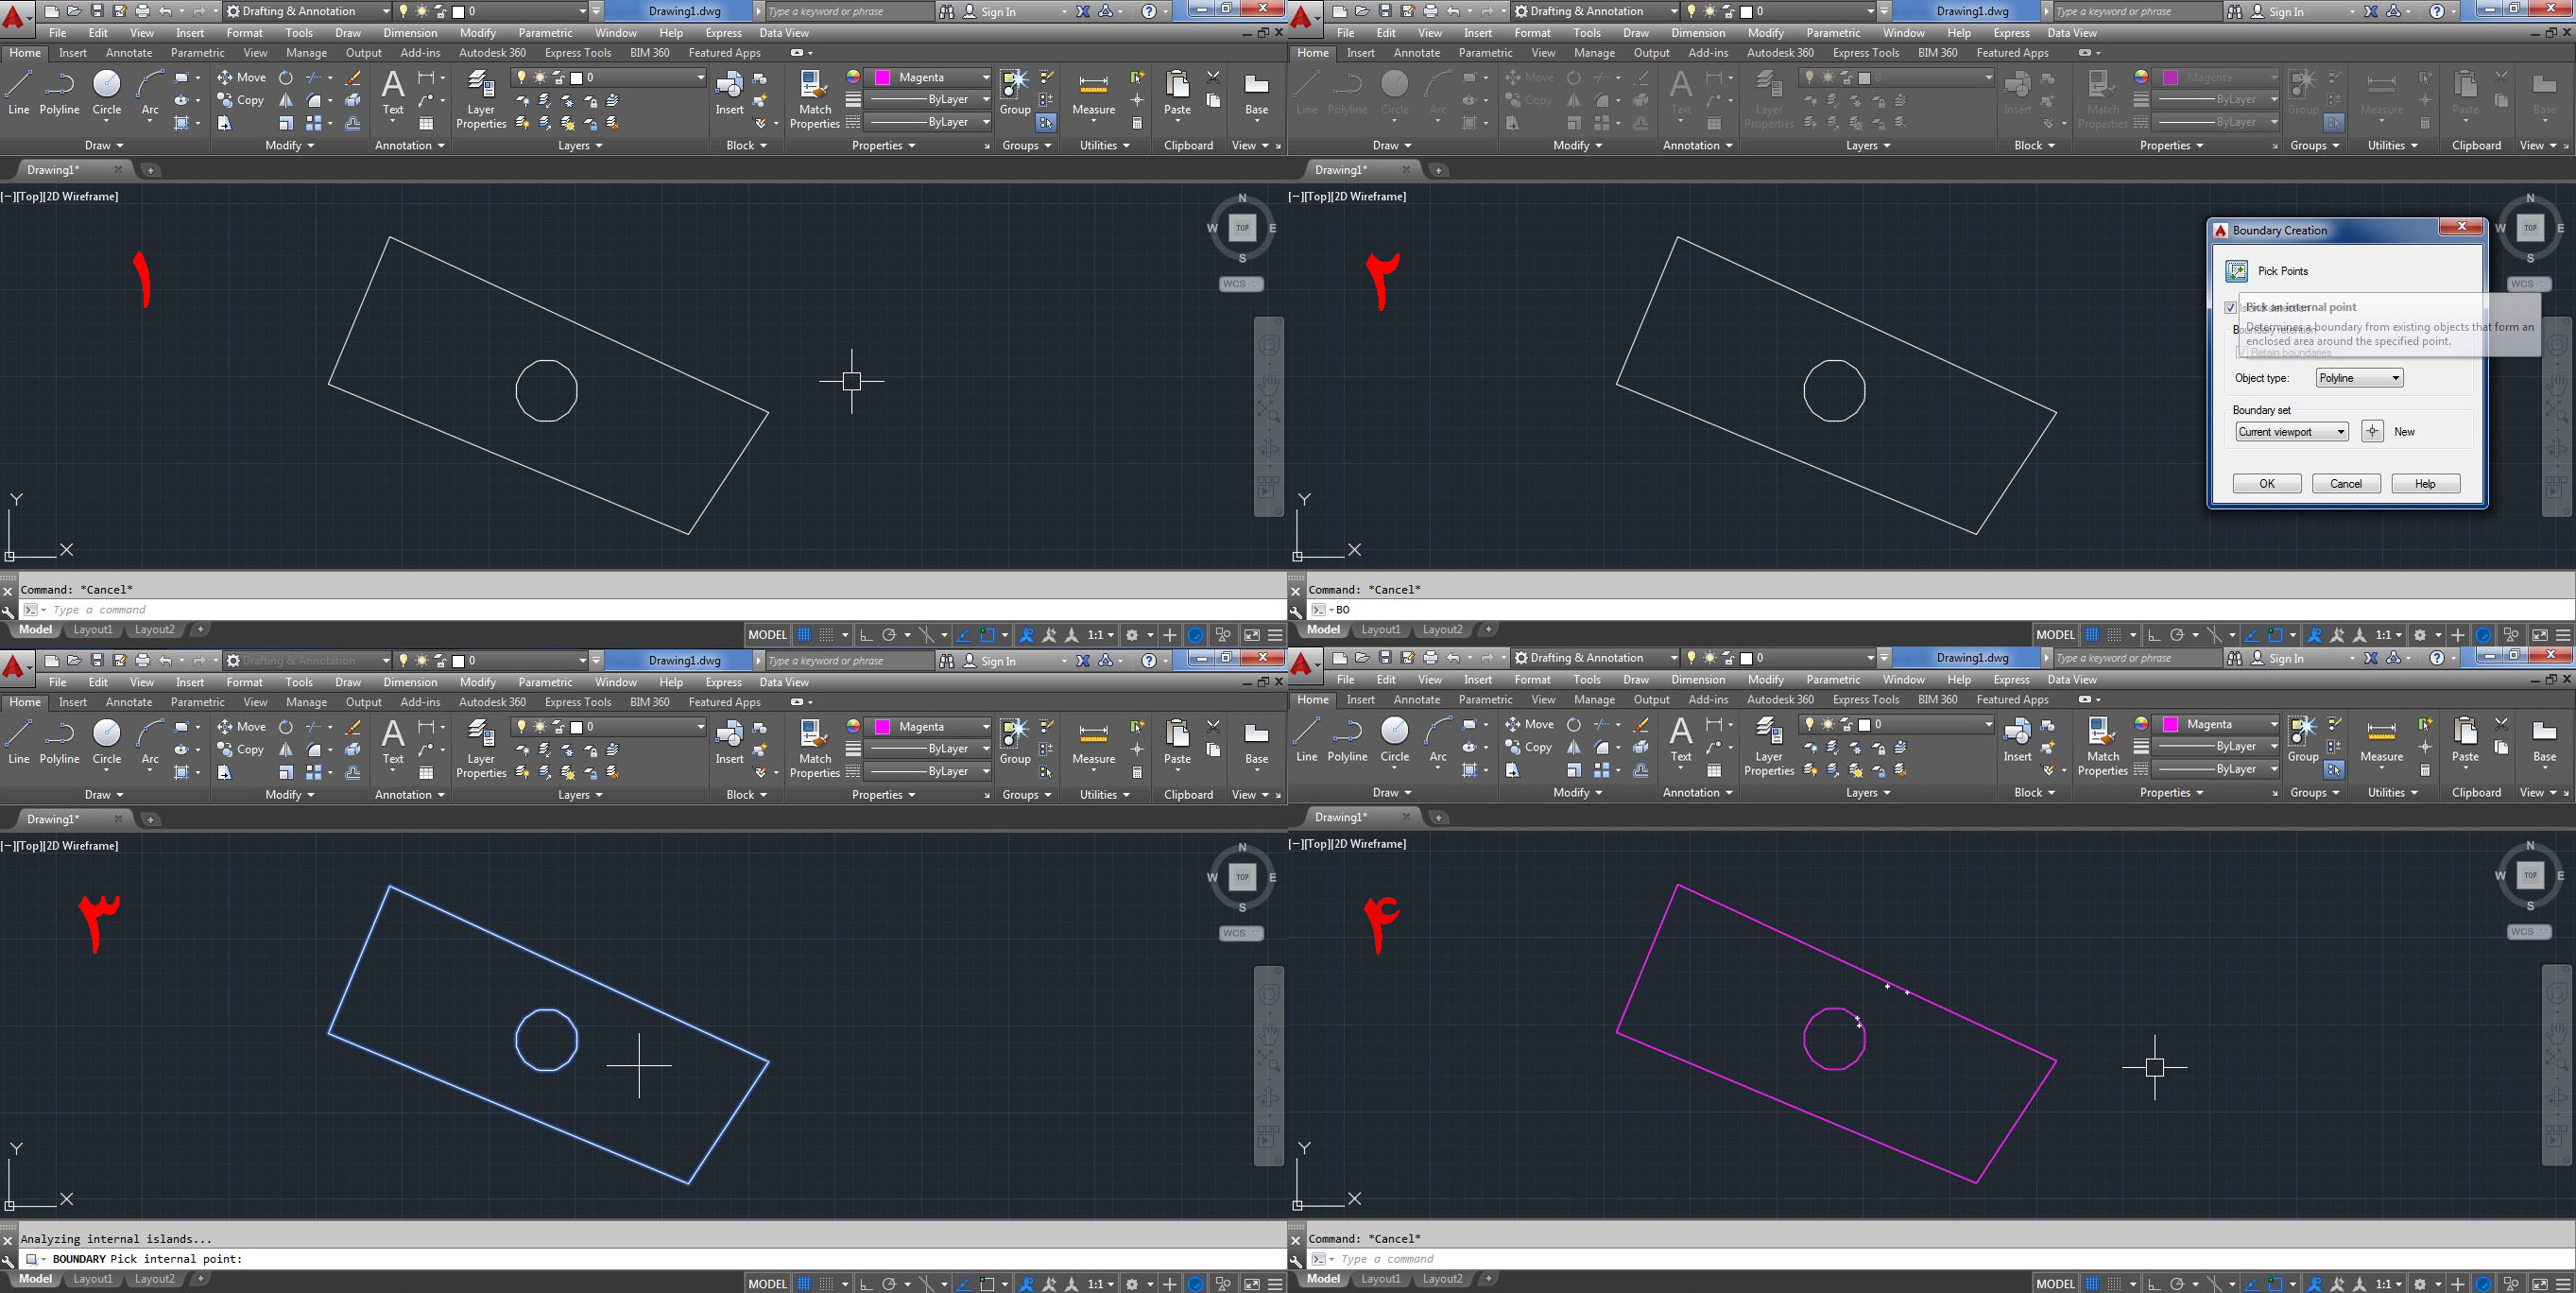2576x1293 pixels.
Task: Open the Dimension menu in the bottom-right window
Action: pos(1698,680)
